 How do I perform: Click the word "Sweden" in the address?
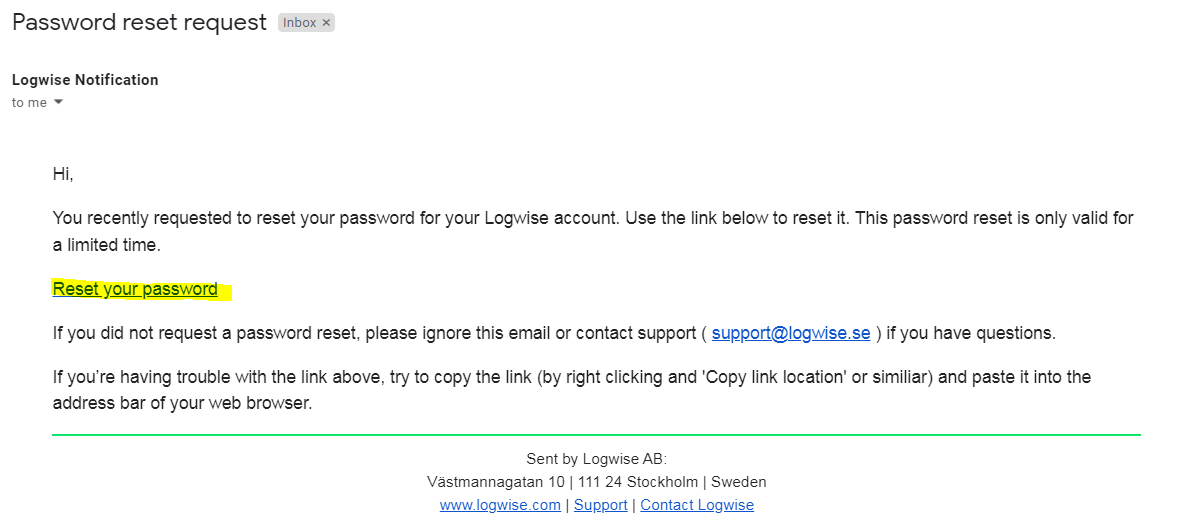[x=739, y=481]
